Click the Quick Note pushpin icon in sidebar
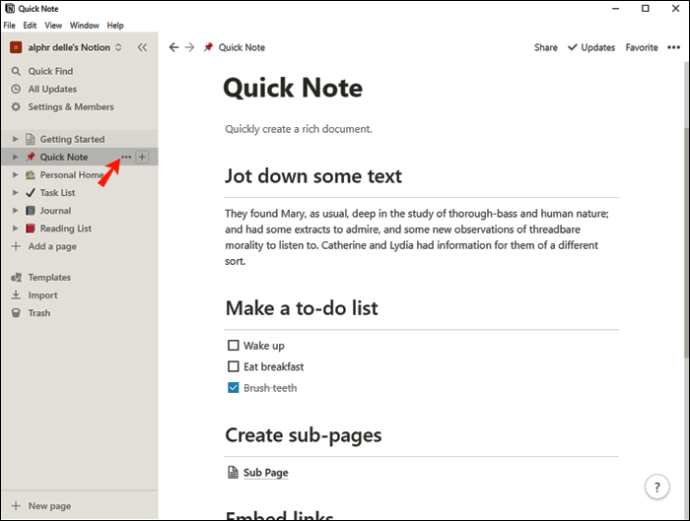The width and height of the screenshot is (690, 521). [30, 157]
